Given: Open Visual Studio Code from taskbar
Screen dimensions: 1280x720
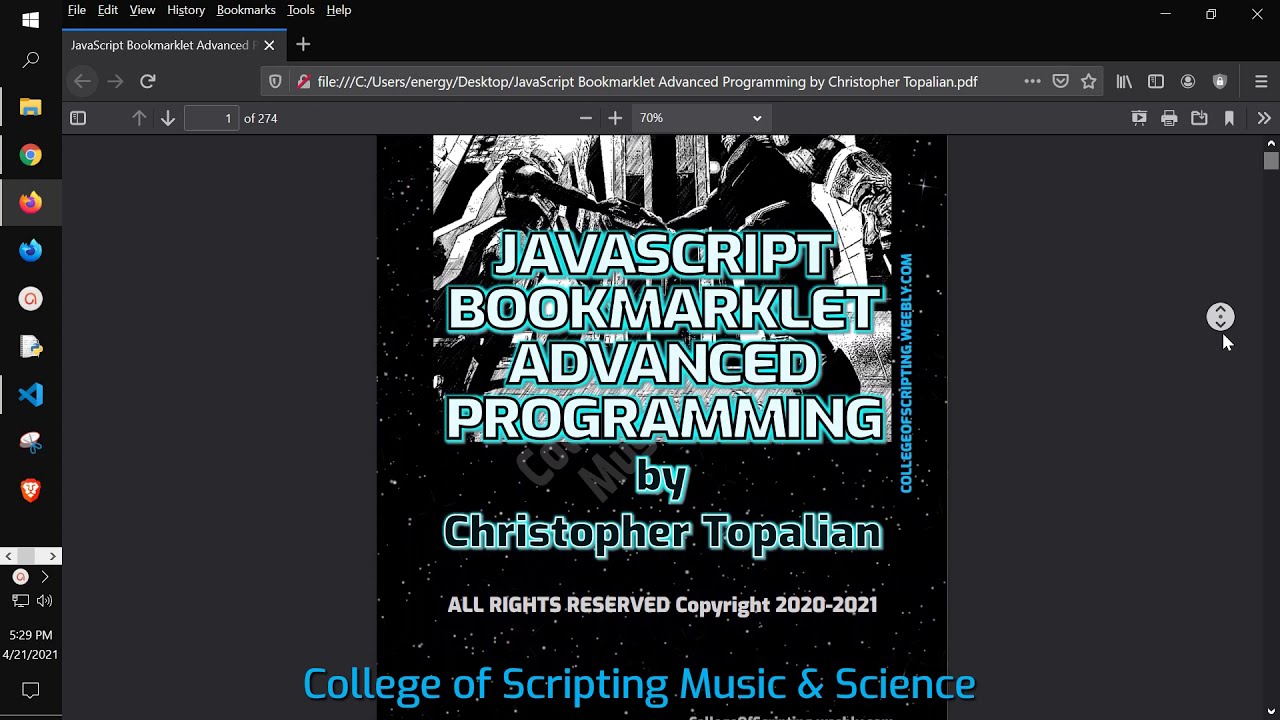Looking at the screenshot, I should 31,395.
